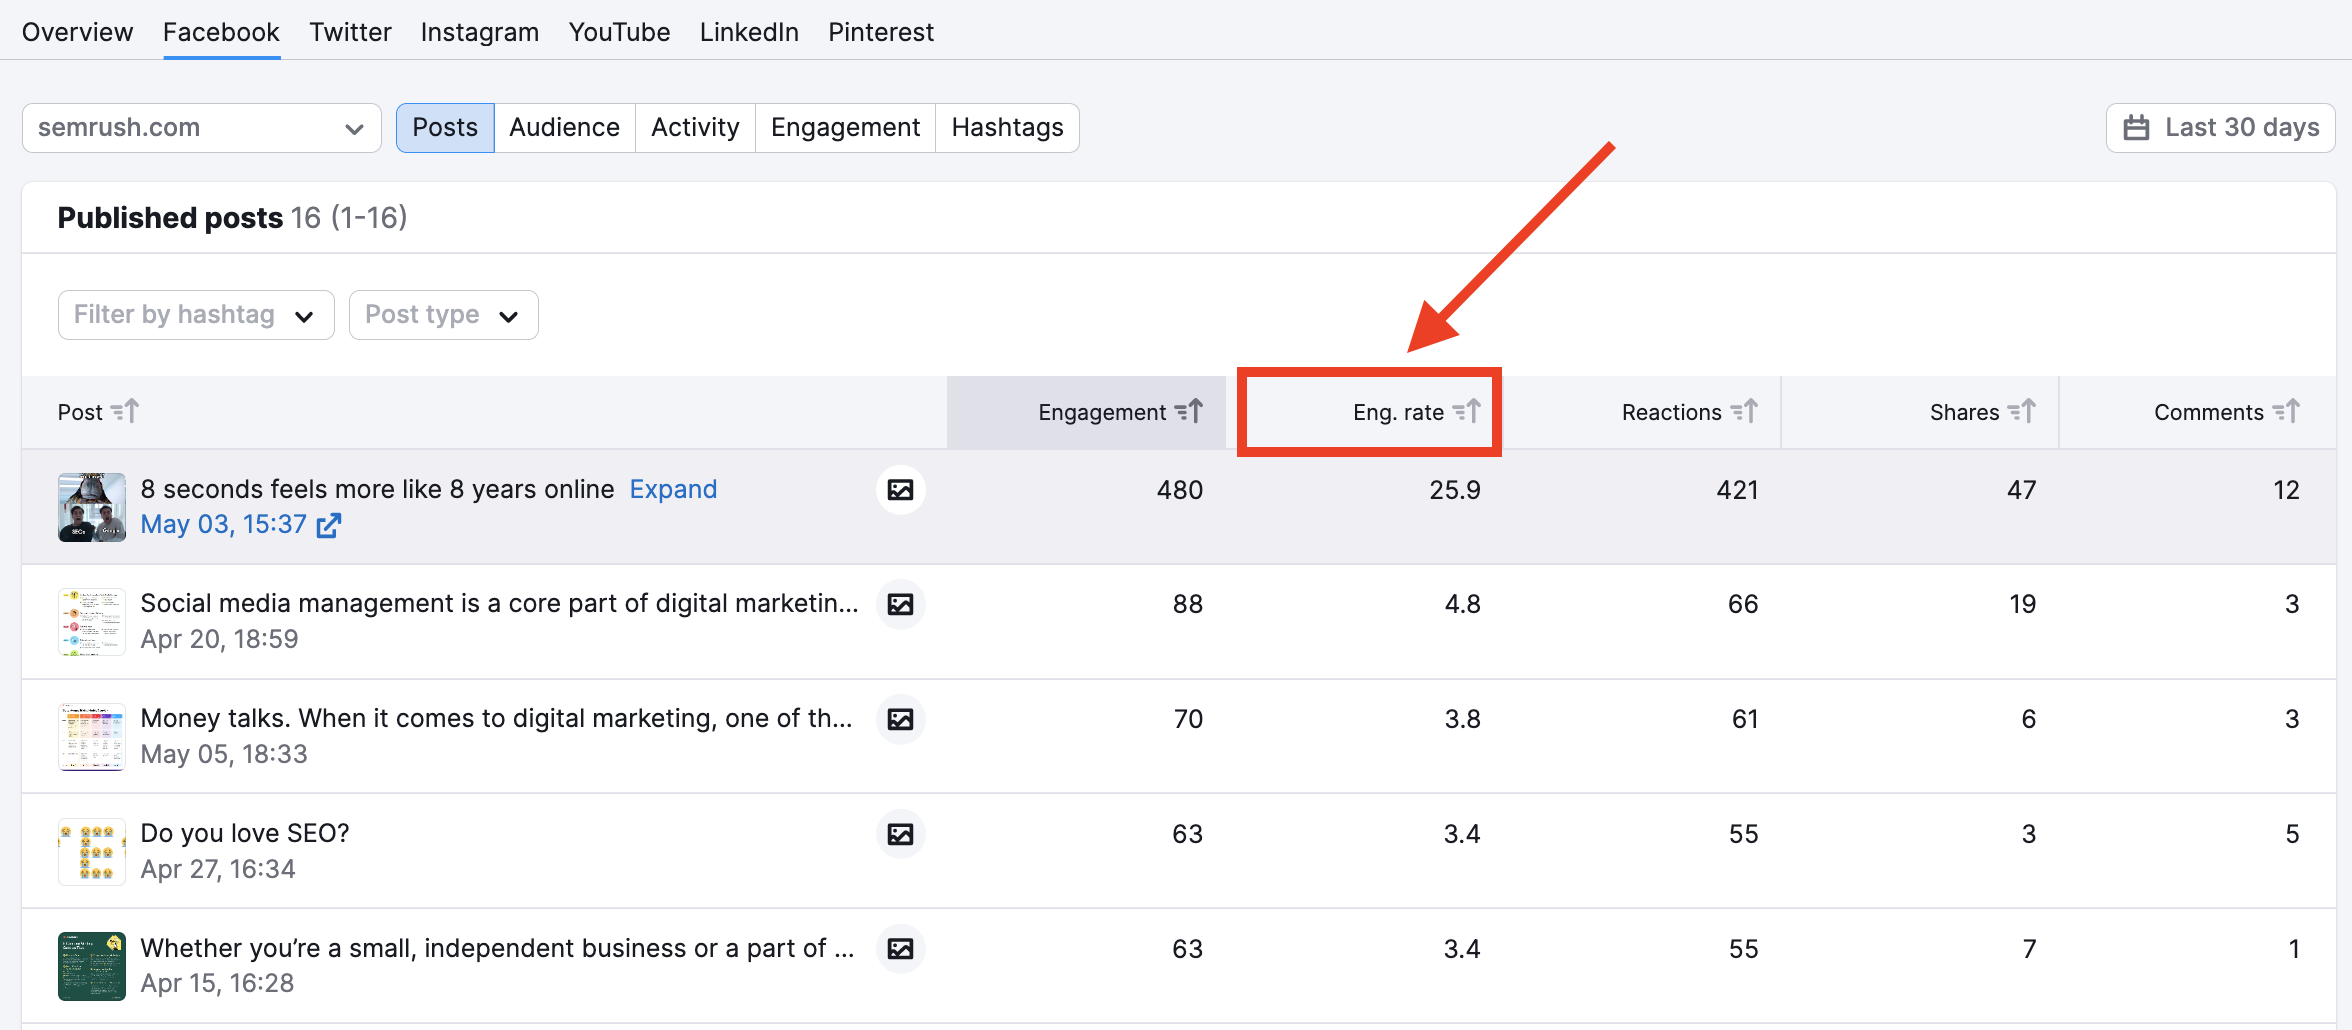
Task: Open LinkedIn tab
Action: click(x=749, y=32)
